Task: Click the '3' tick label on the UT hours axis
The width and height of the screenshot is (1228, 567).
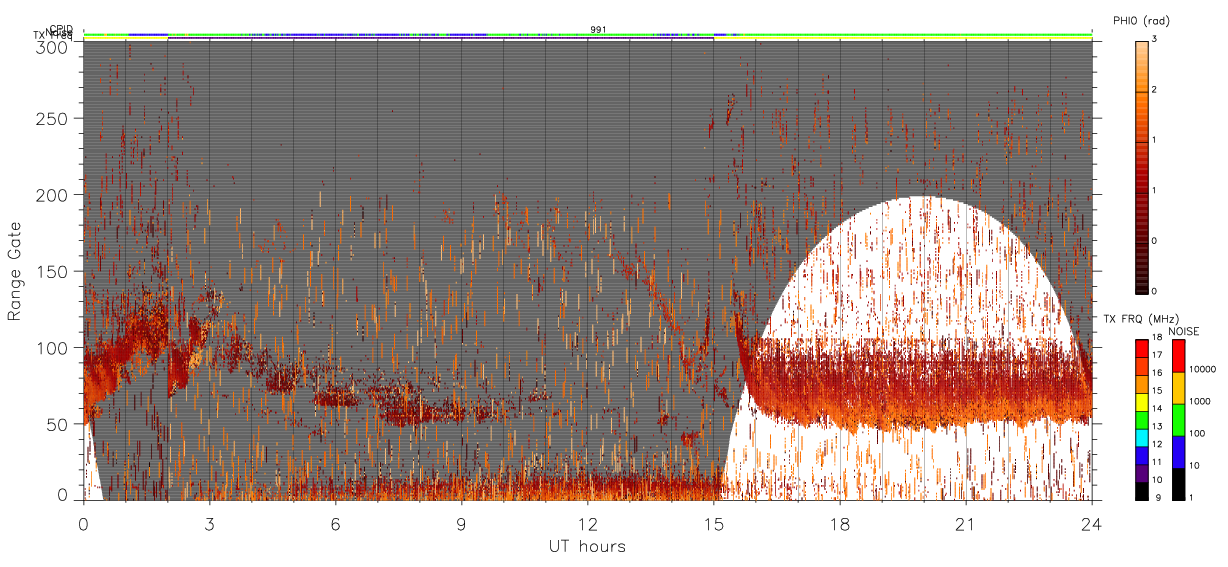Action: [x=209, y=524]
